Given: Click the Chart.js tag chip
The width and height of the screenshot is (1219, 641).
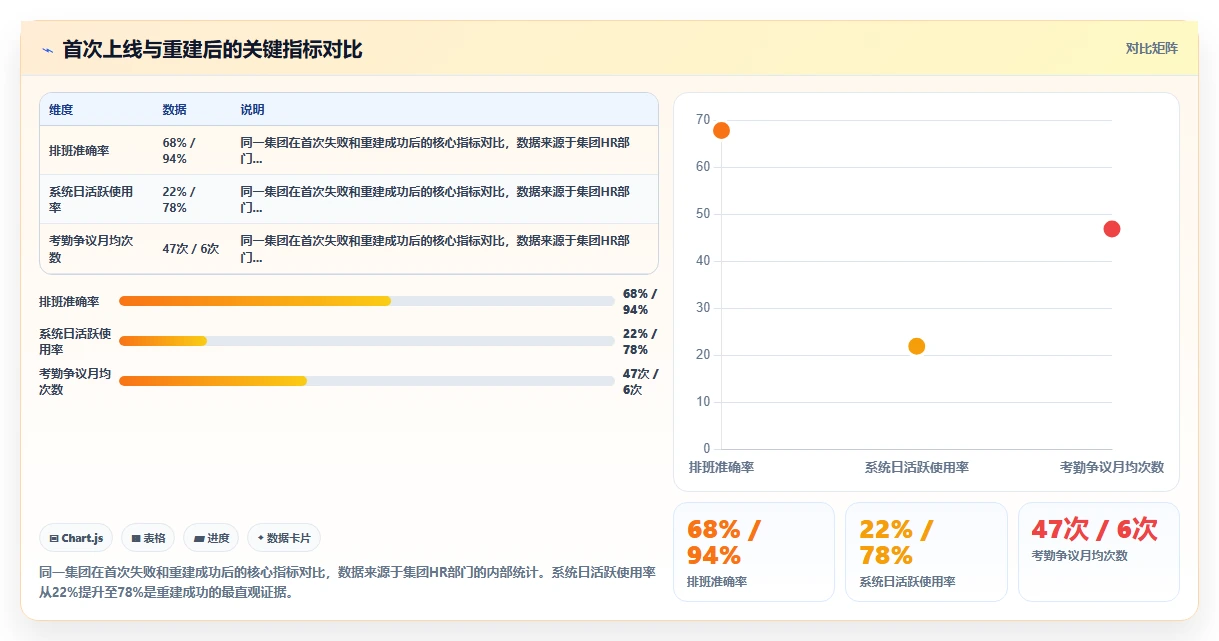Looking at the screenshot, I should [76, 538].
